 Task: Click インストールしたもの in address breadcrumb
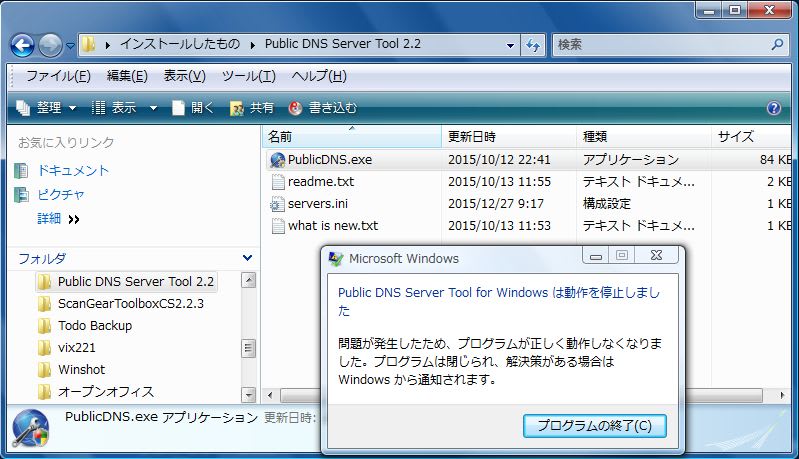pyautogui.click(x=180, y=44)
